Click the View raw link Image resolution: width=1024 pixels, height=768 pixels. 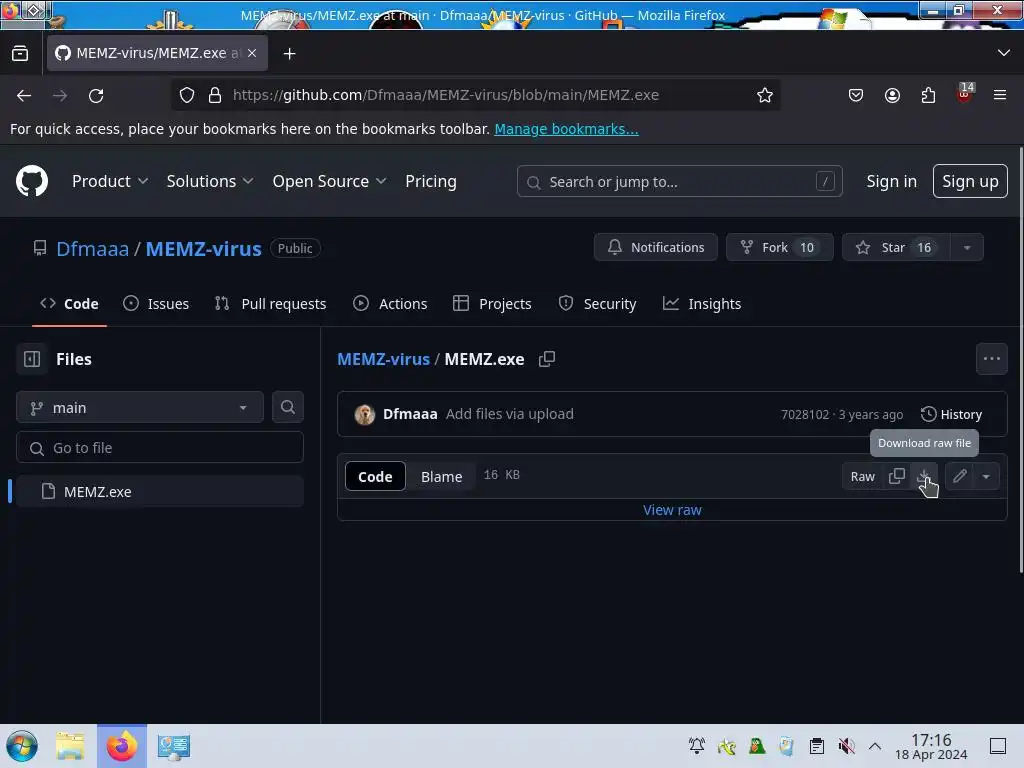[672, 509]
